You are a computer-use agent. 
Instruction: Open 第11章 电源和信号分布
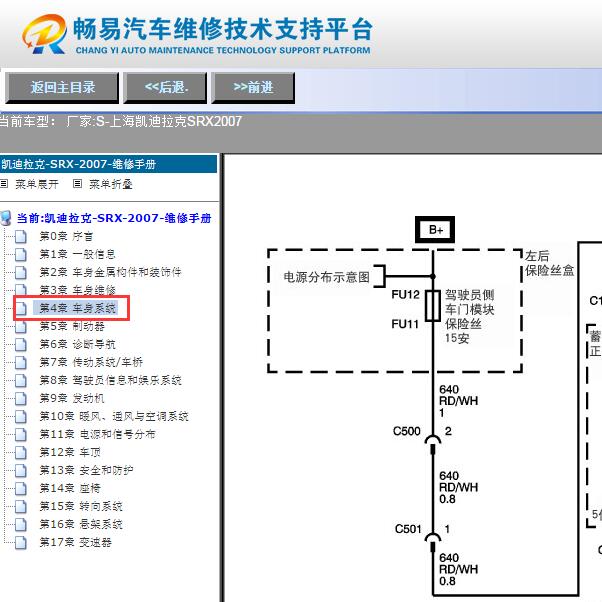98,434
